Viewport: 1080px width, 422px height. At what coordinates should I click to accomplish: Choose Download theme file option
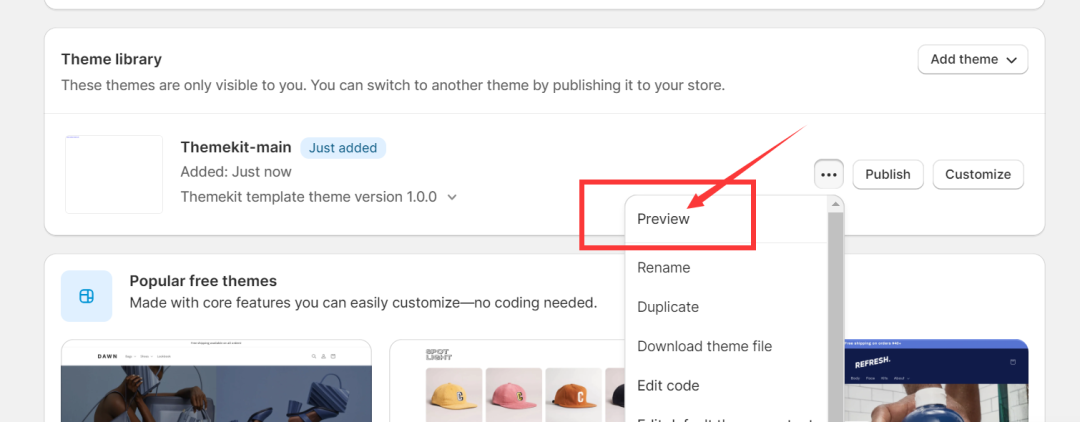tap(704, 346)
